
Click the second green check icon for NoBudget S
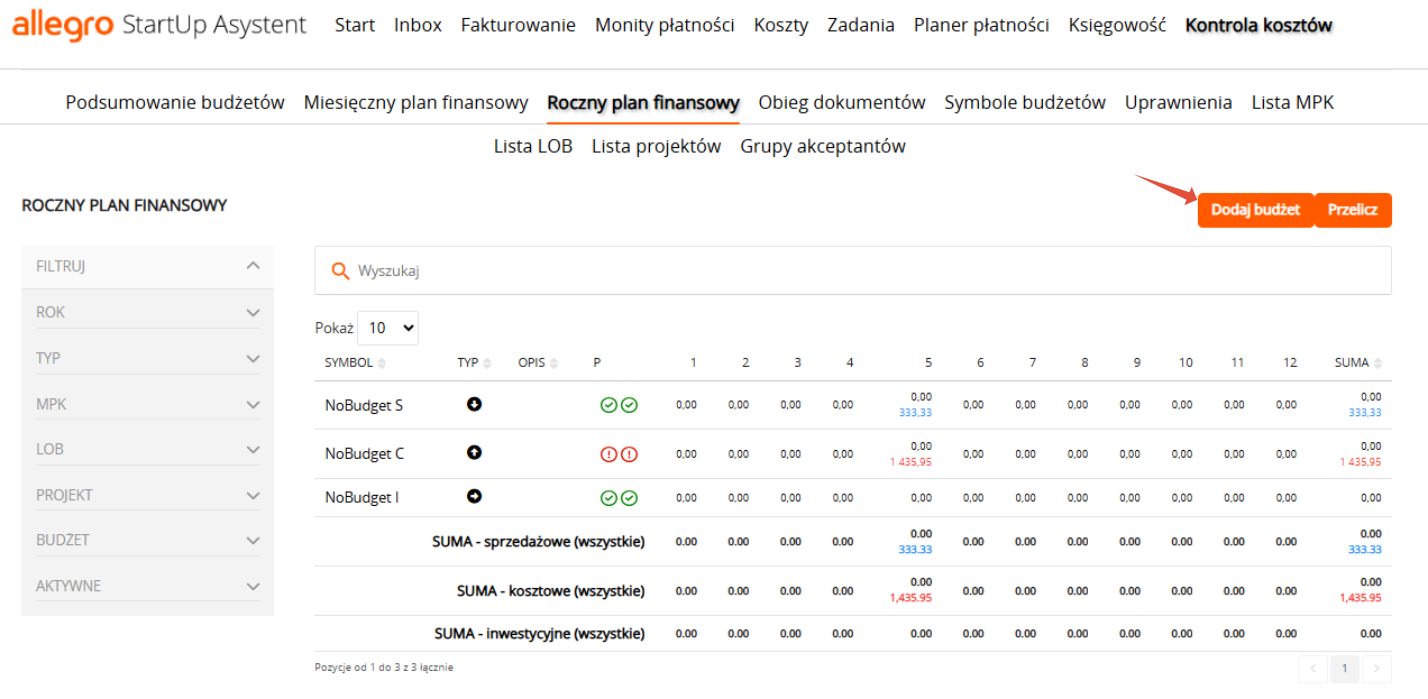click(629, 405)
